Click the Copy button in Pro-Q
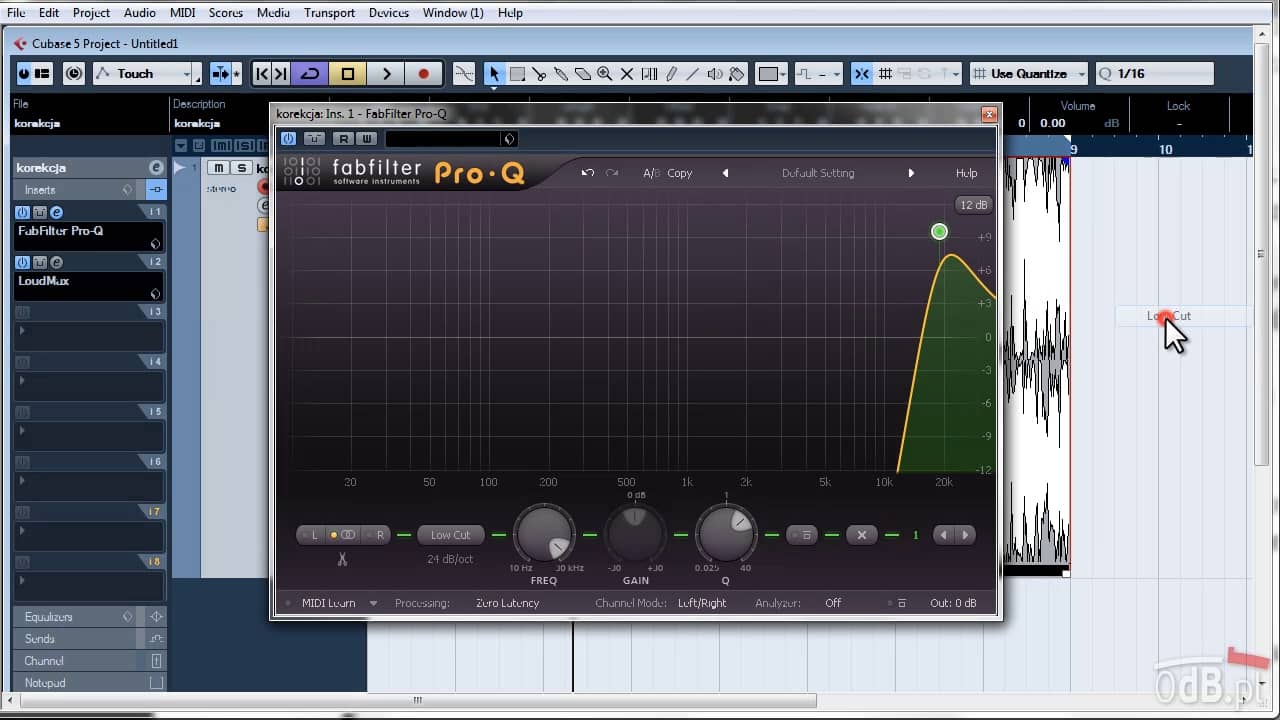This screenshot has height=720, width=1280. [680, 173]
